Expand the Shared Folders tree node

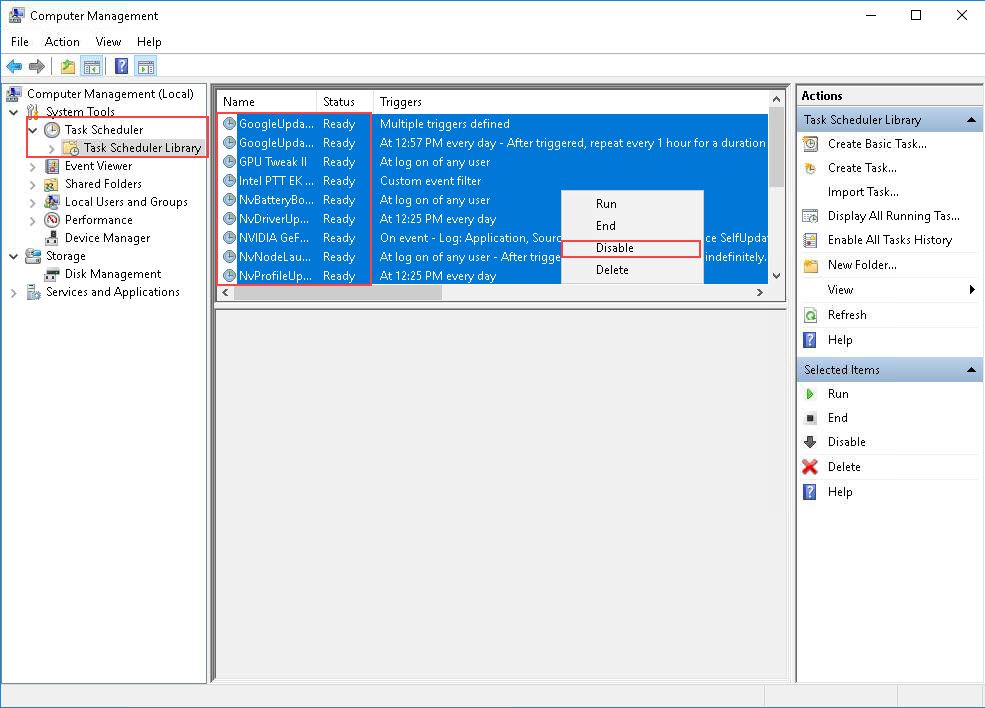(33, 185)
